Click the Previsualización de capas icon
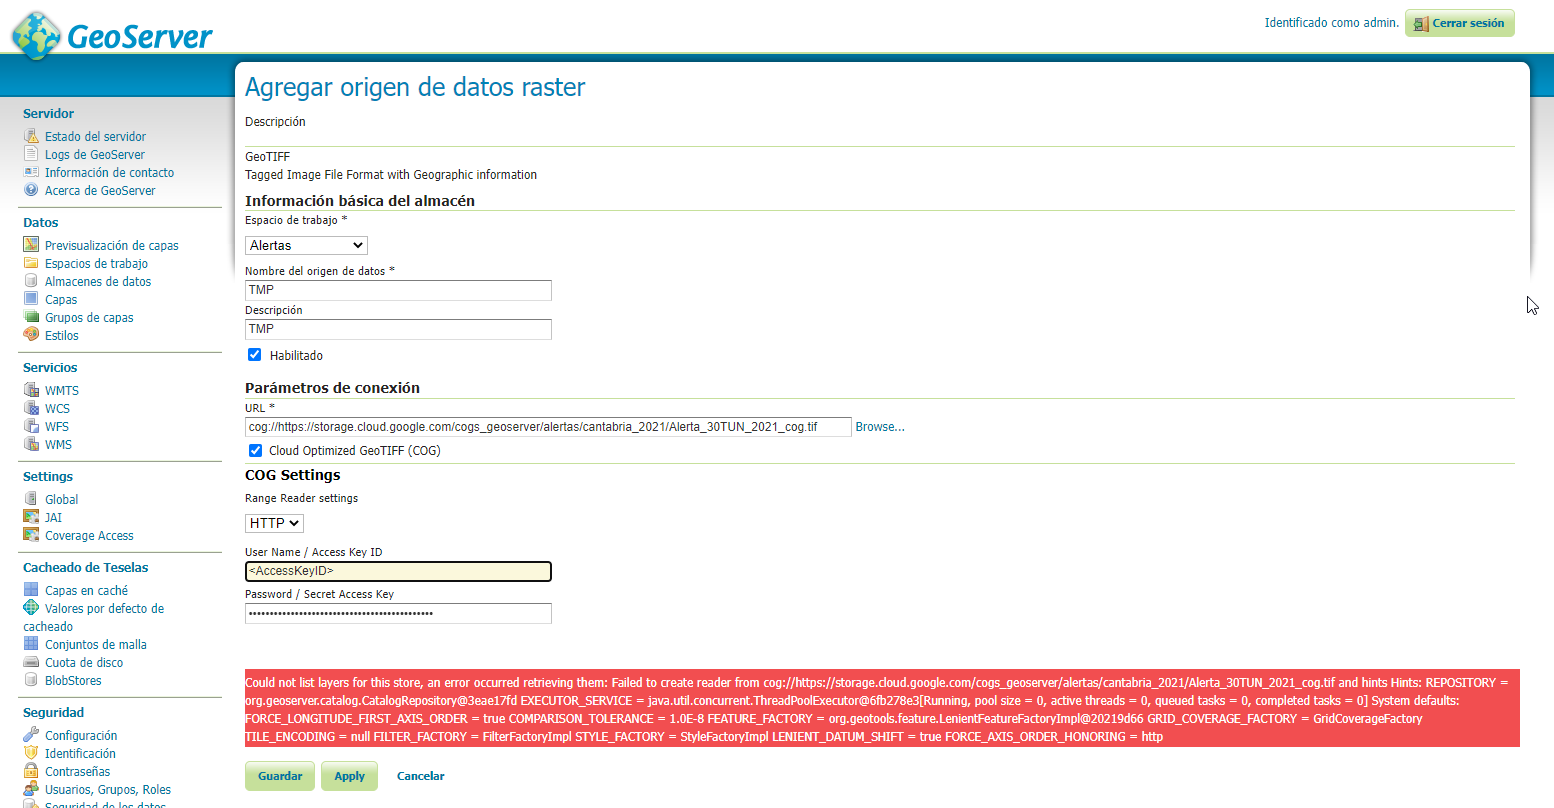This screenshot has width=1554, height=808. tap(31, 245)
